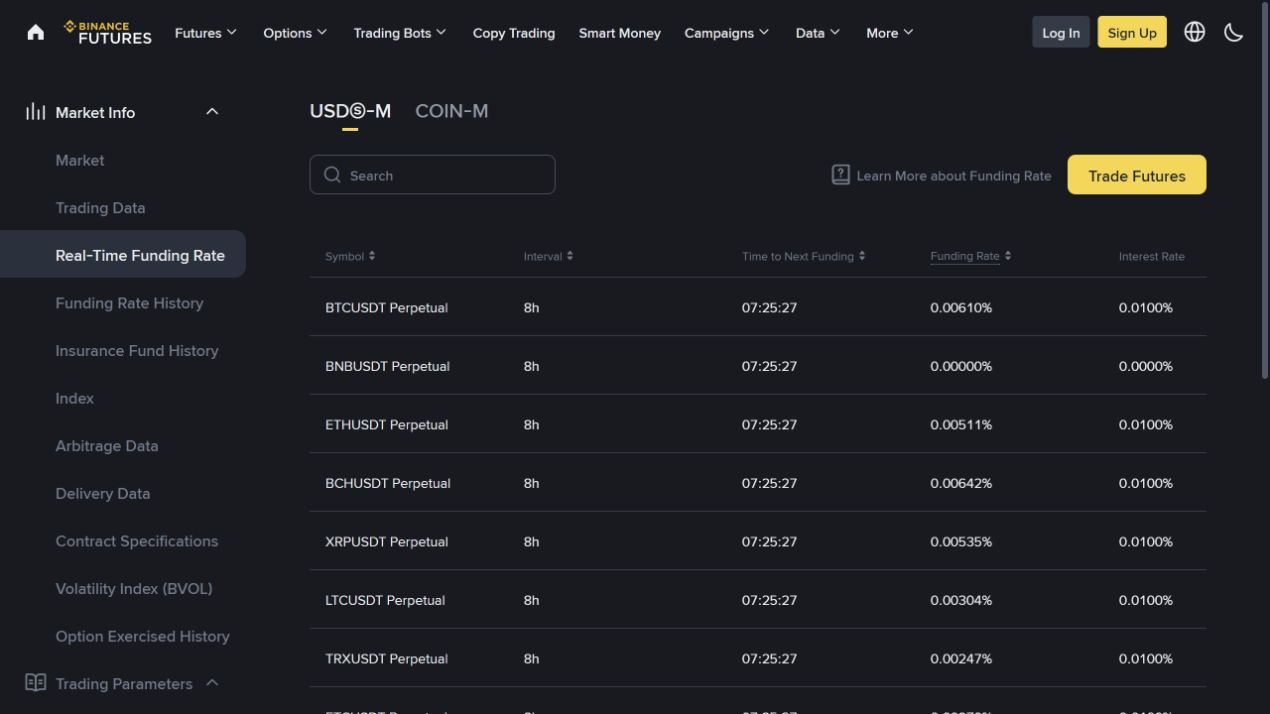The height and width of the screenshot is (714, 1270).
Task: Open LTCUSDT Perpetual row
Action: [757, 600]
